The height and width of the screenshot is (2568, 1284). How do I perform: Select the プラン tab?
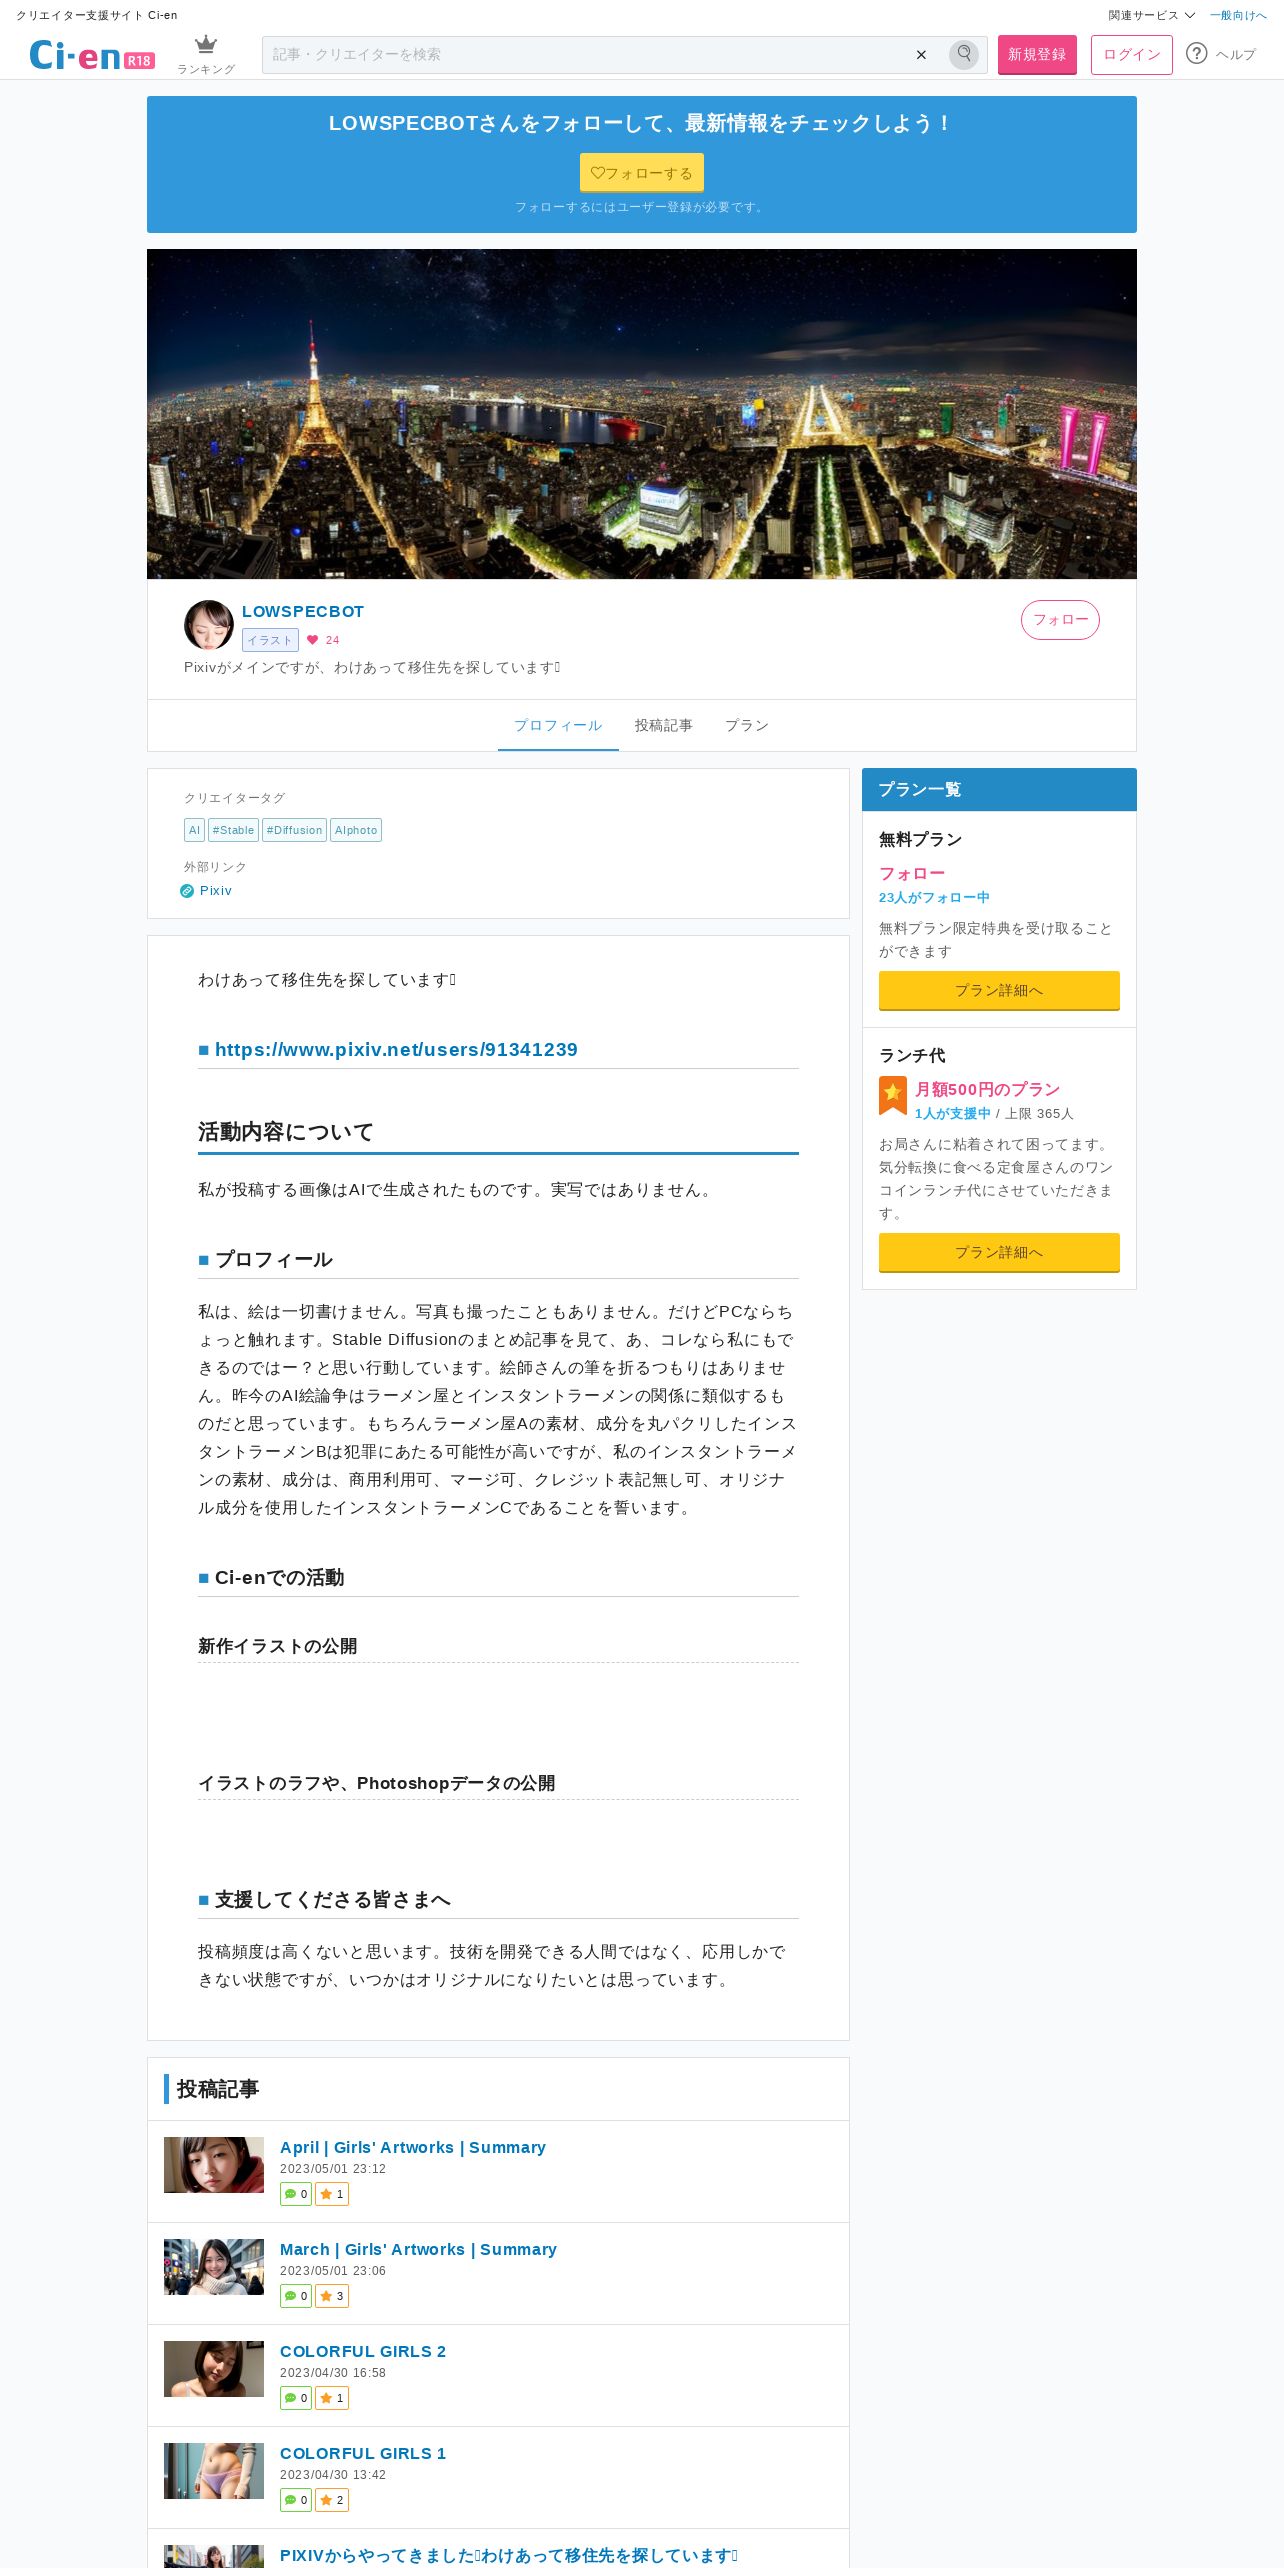747,725
